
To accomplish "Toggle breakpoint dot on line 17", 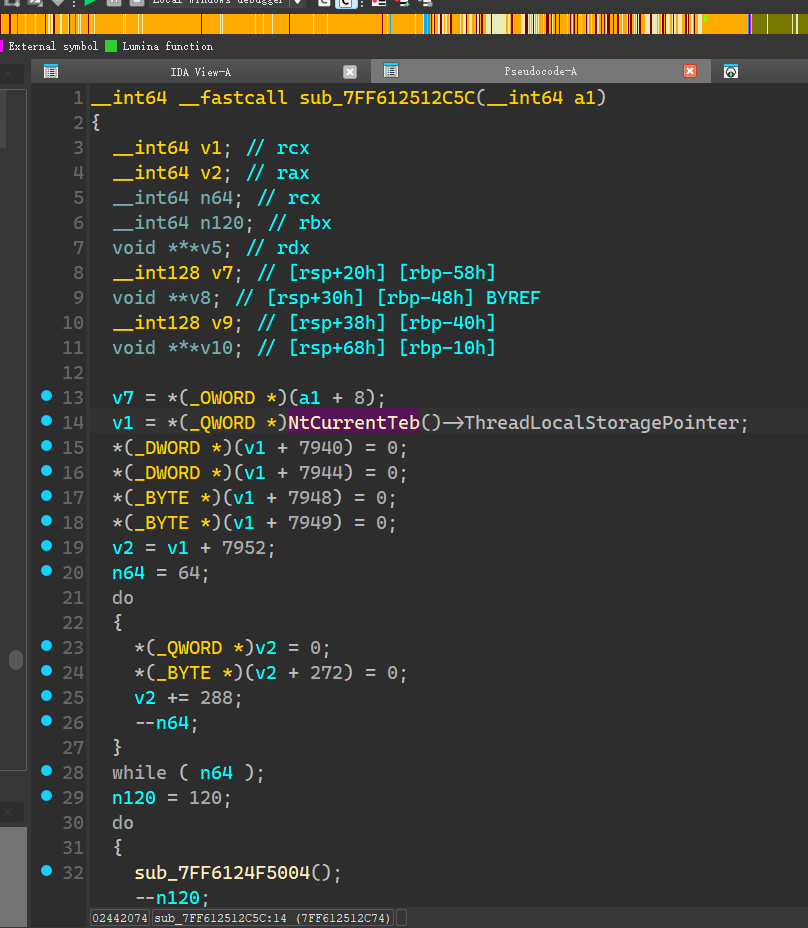I will [x=47, y=496].
